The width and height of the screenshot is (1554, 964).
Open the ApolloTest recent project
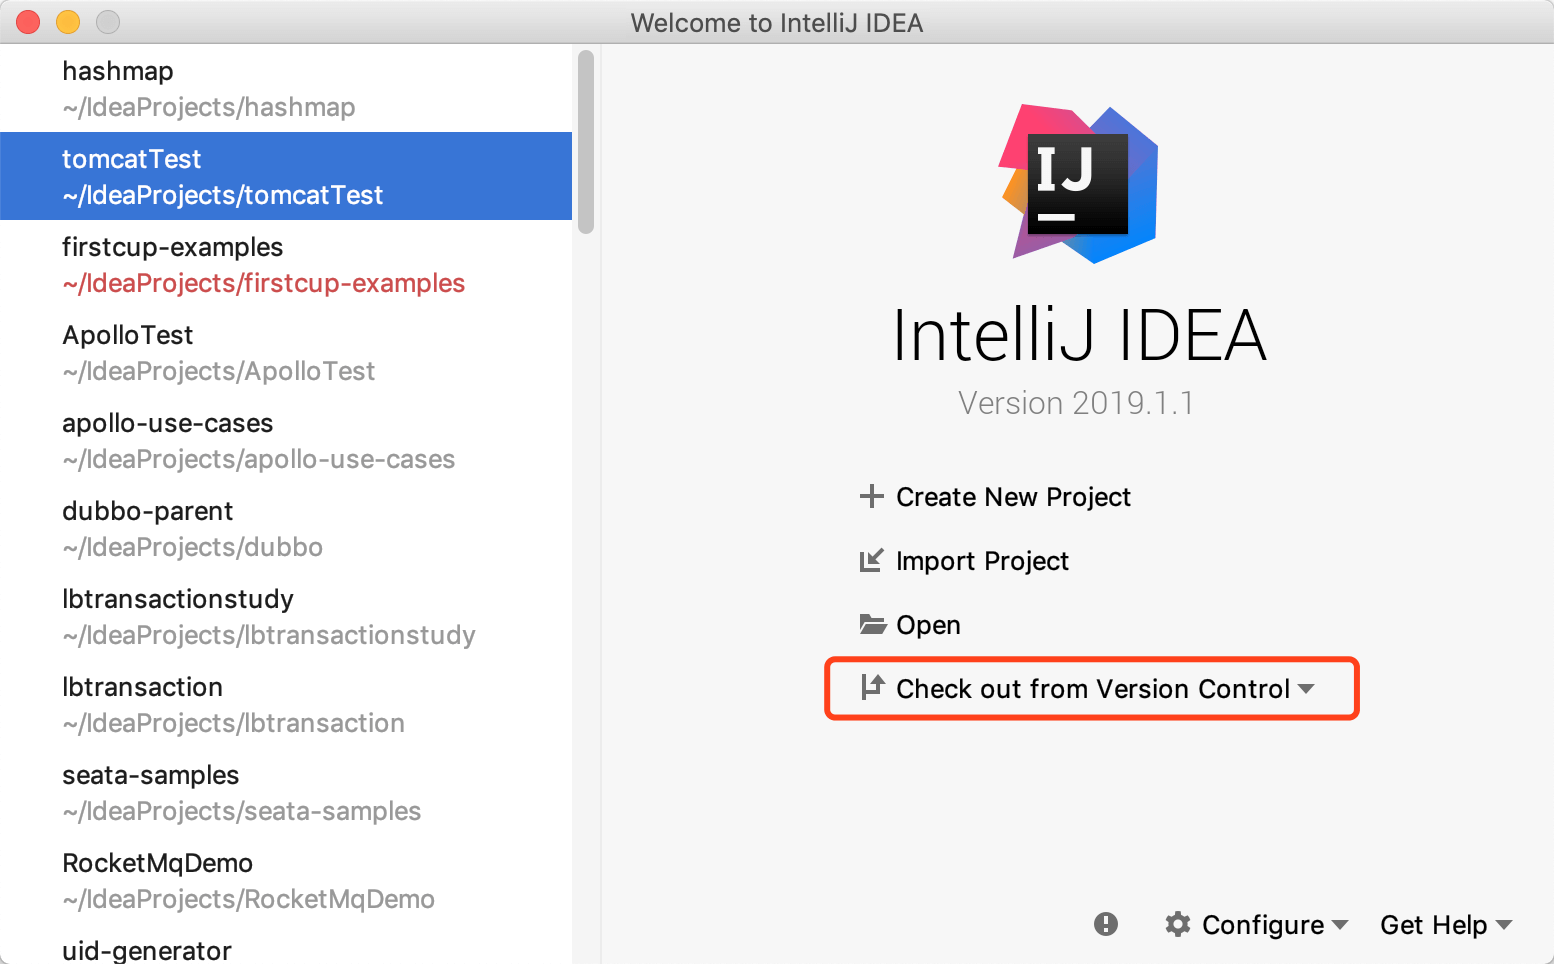(218, 352)
